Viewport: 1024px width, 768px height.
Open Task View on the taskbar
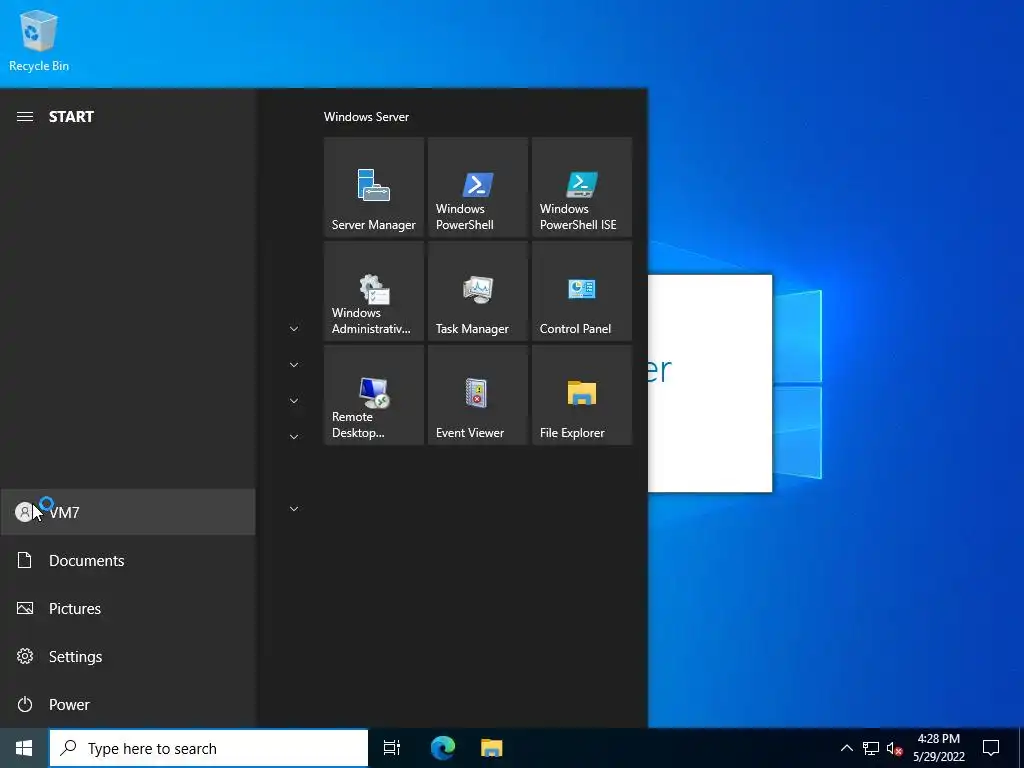[392, 748]
